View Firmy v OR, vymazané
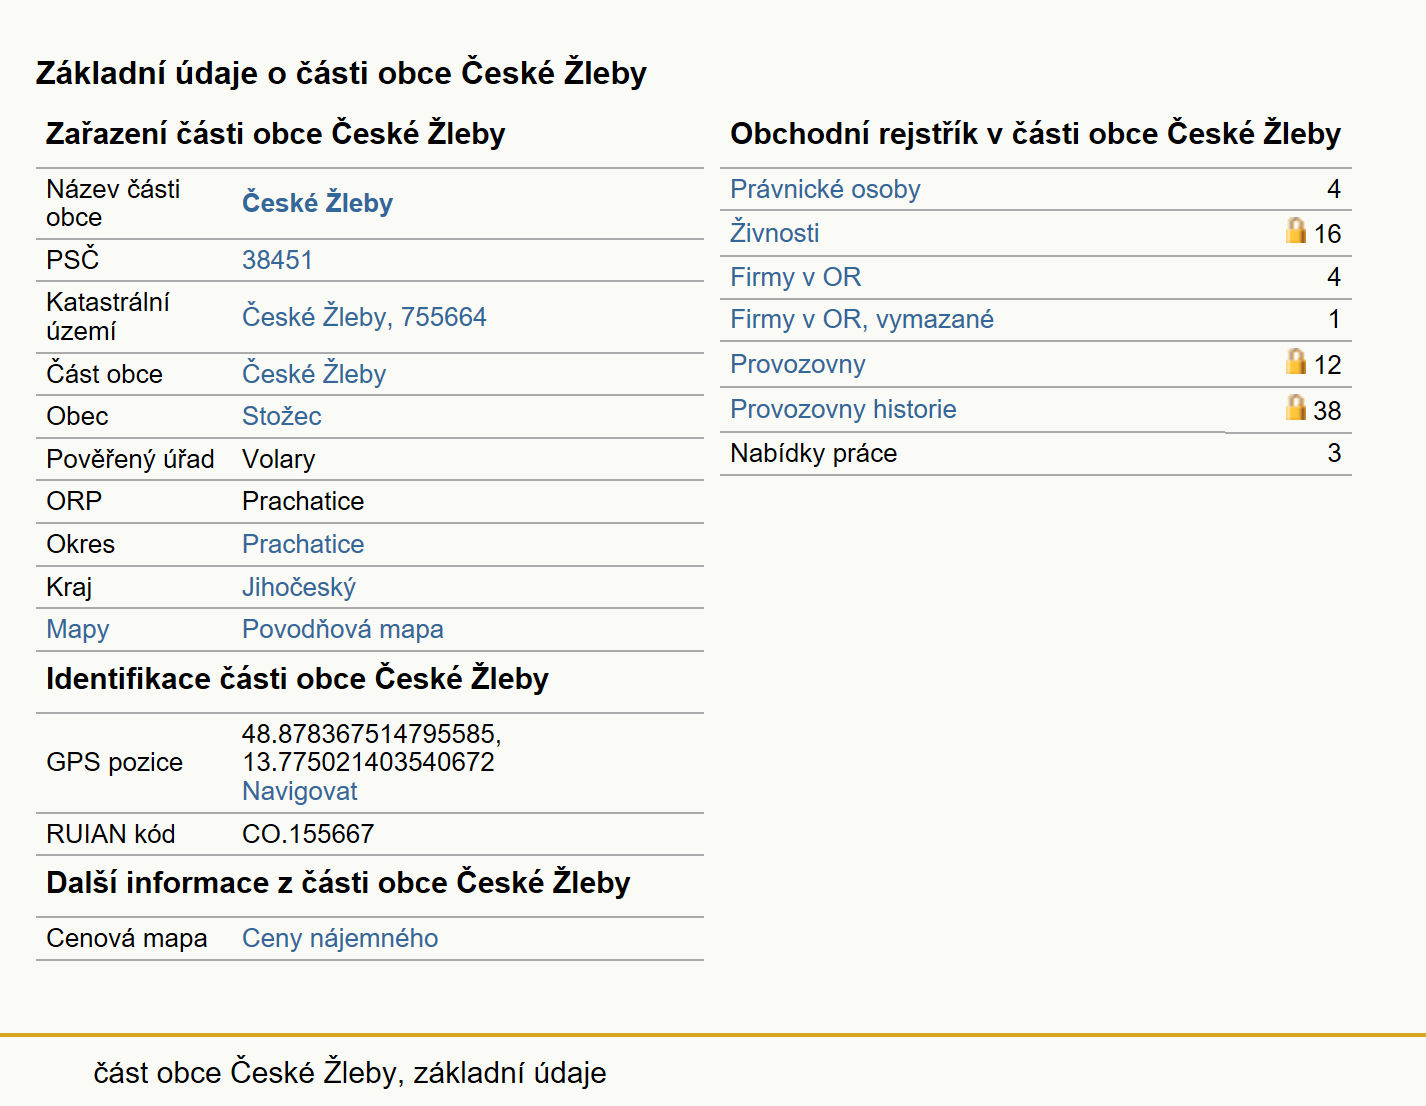This screenshot has height=1106, width=1426. pyautogui.click(x=862, y=319)
